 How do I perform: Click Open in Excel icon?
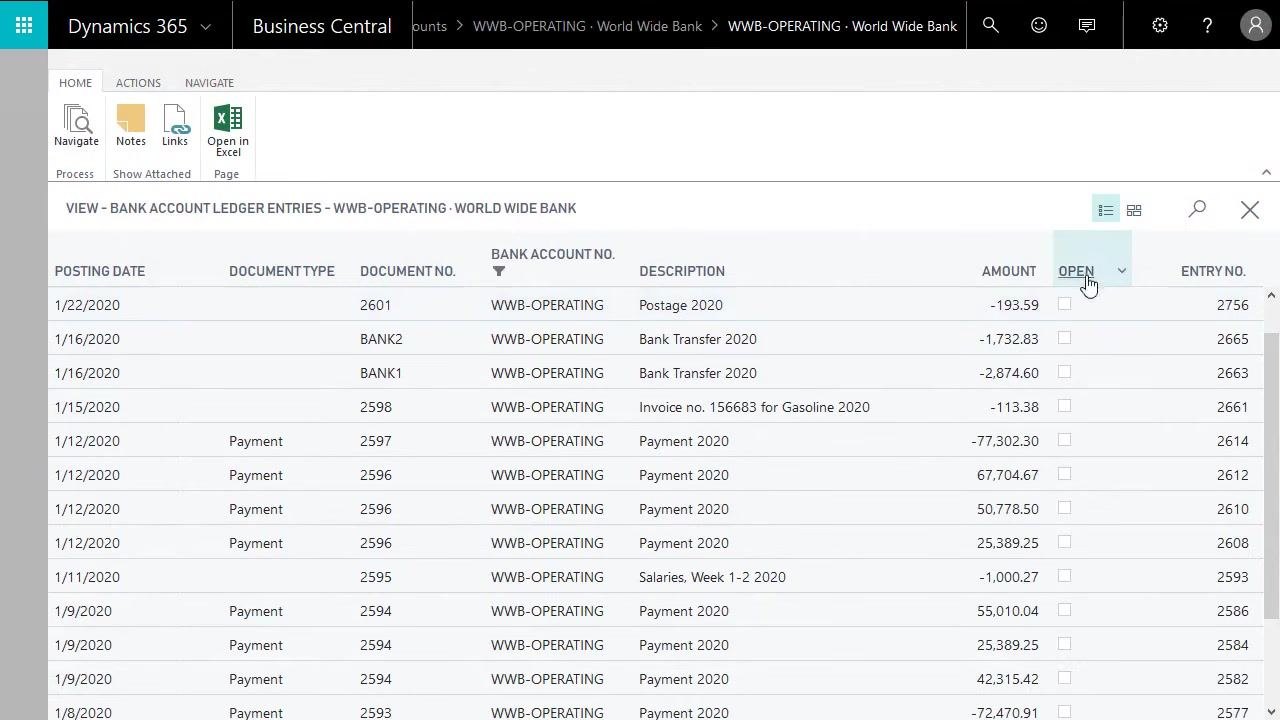tap(228, 130)
